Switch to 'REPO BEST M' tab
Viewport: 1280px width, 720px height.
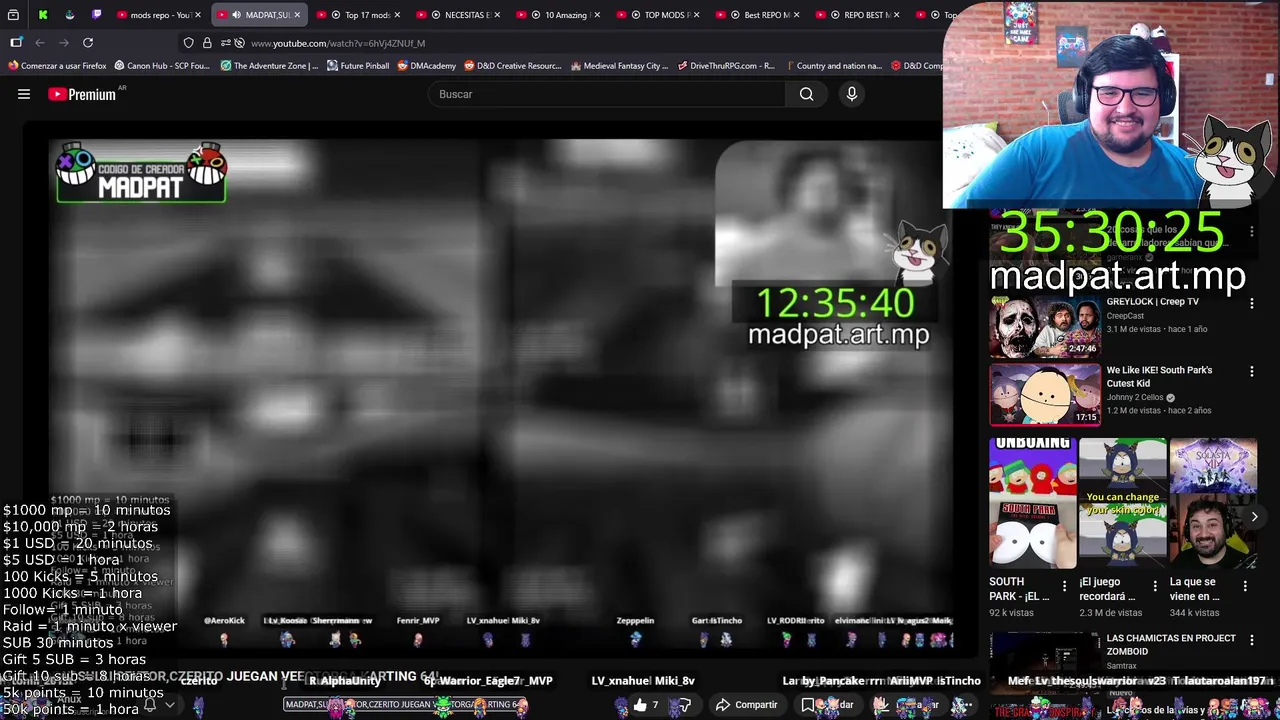point(858,15)
